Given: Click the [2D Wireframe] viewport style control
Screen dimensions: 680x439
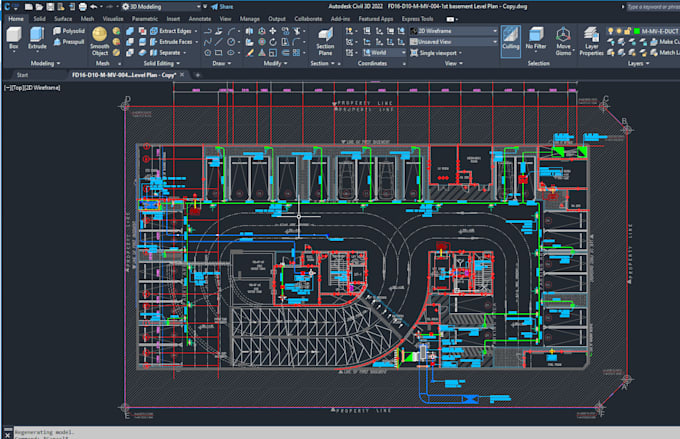Looking at the screenshot, I should pyautogui.click(x=42, y=88).
